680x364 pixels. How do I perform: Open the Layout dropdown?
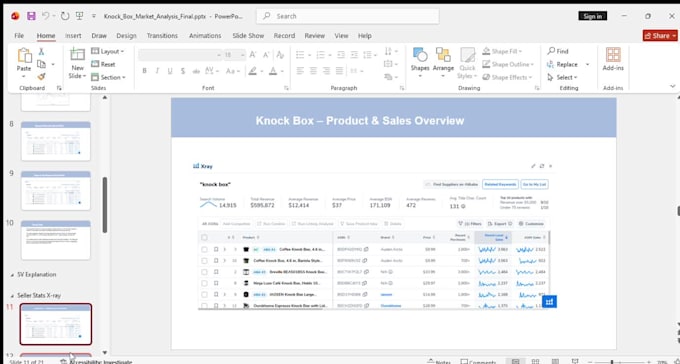click(108, 51)
